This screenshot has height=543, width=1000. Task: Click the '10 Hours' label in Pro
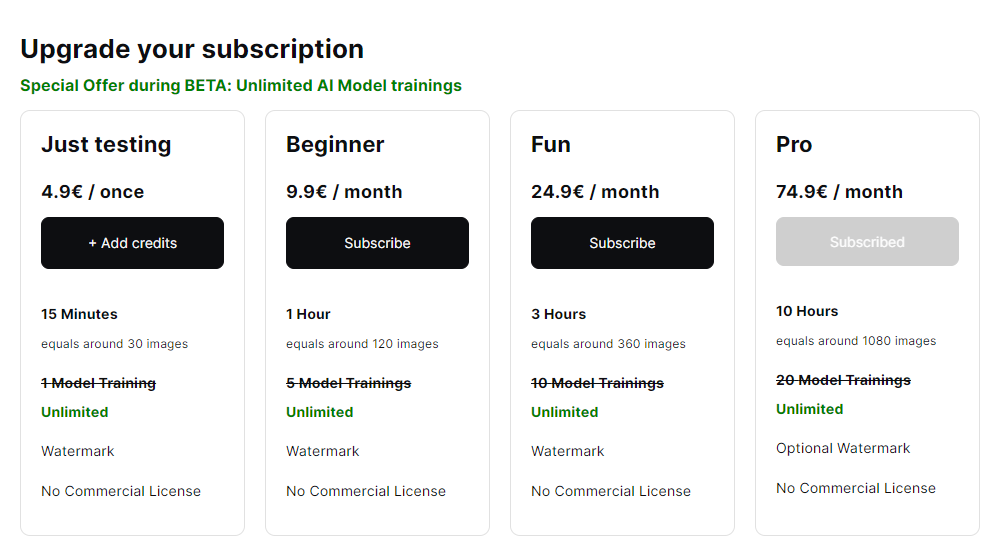(807, 311)
